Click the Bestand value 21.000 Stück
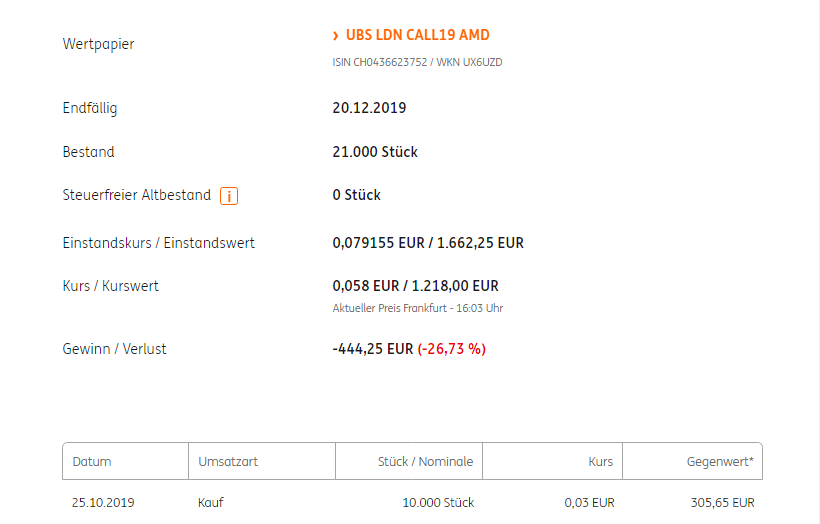The height and width of the screenshot is (524, 820). (375, 152)
